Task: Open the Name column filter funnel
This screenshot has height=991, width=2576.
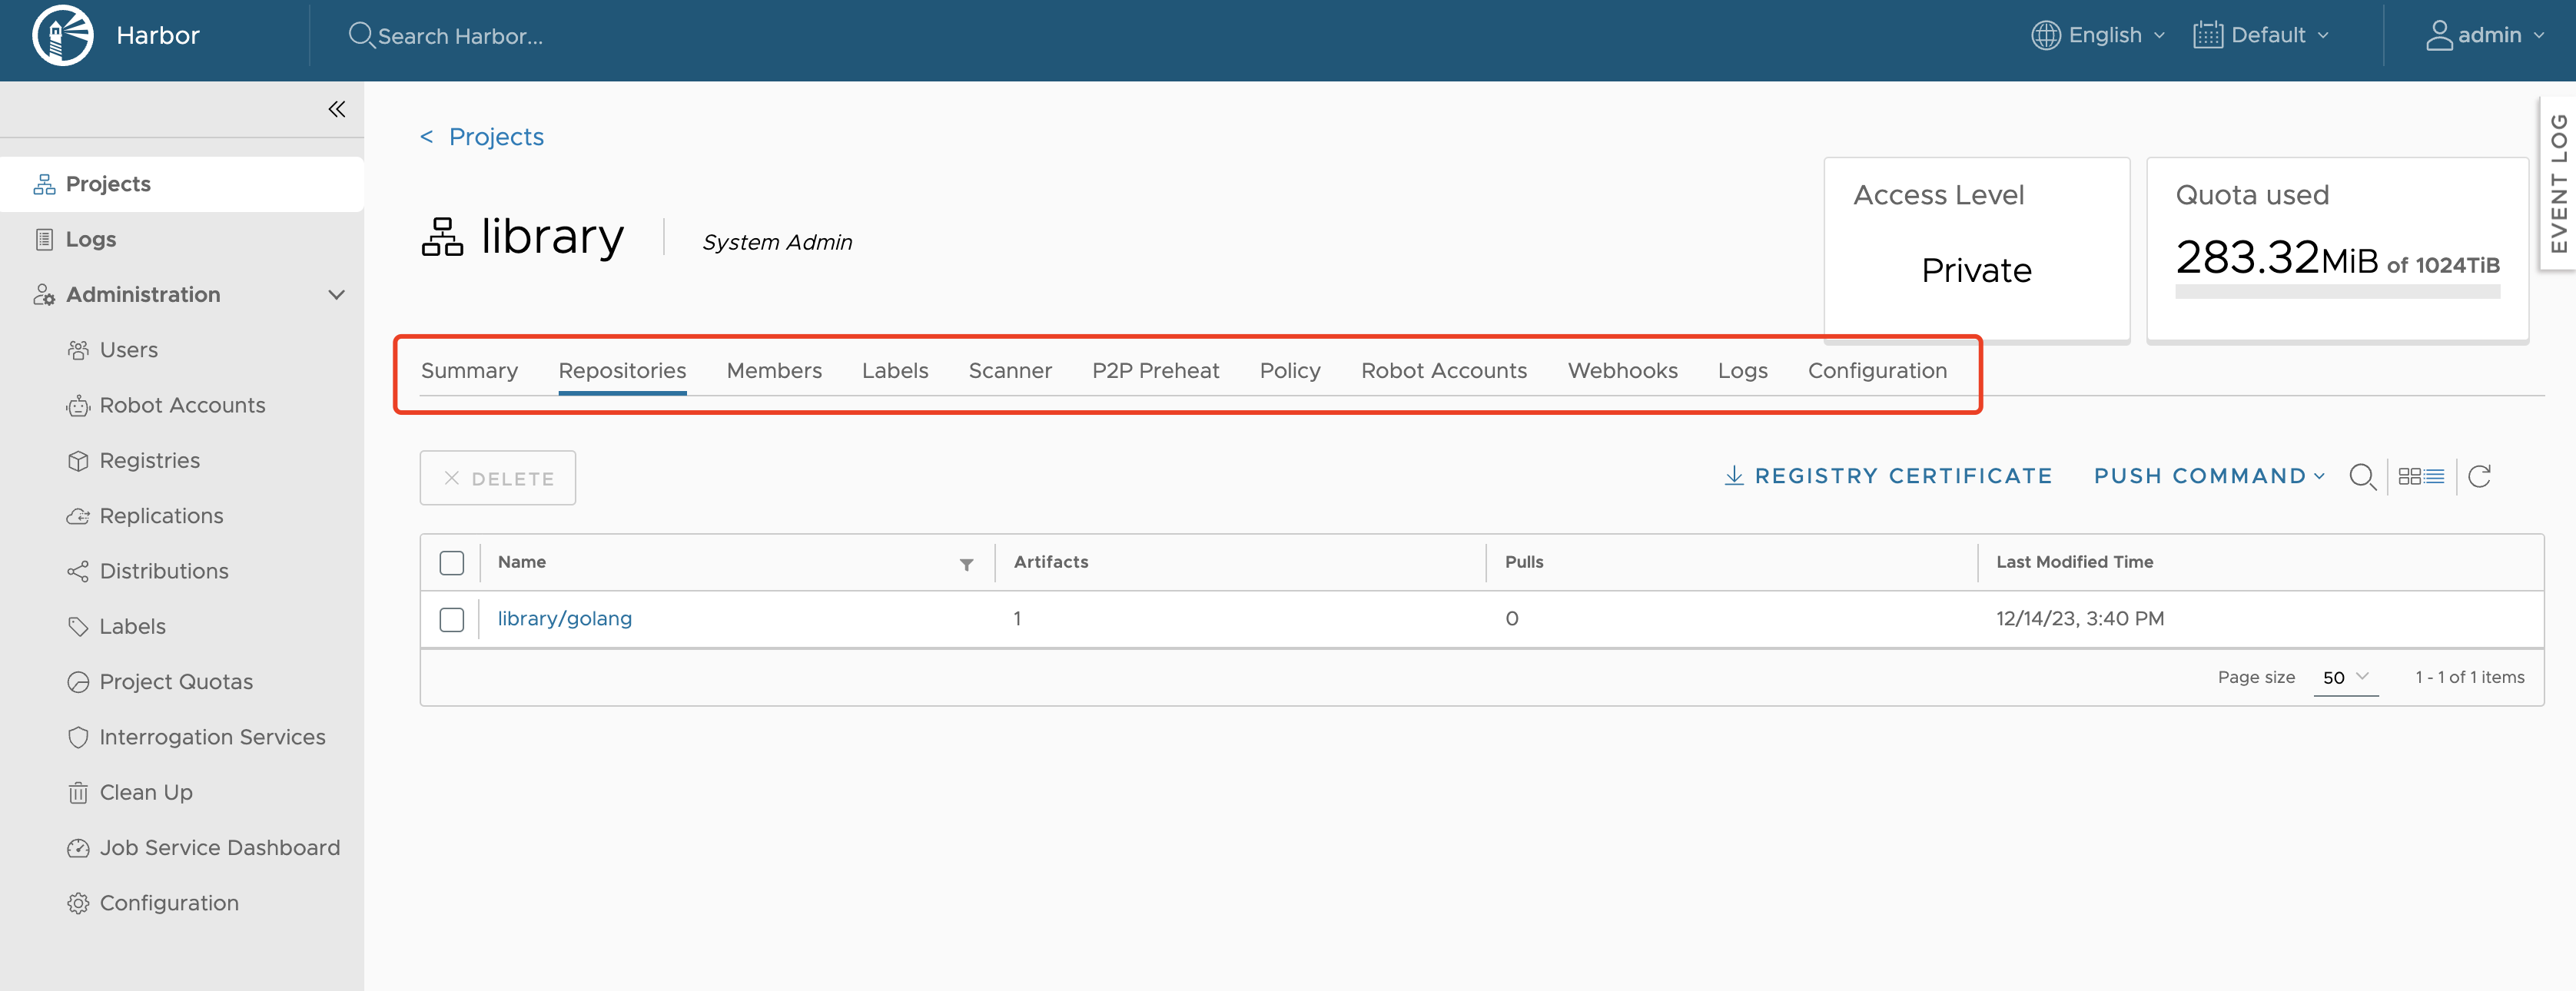Action: pos(966,564)
